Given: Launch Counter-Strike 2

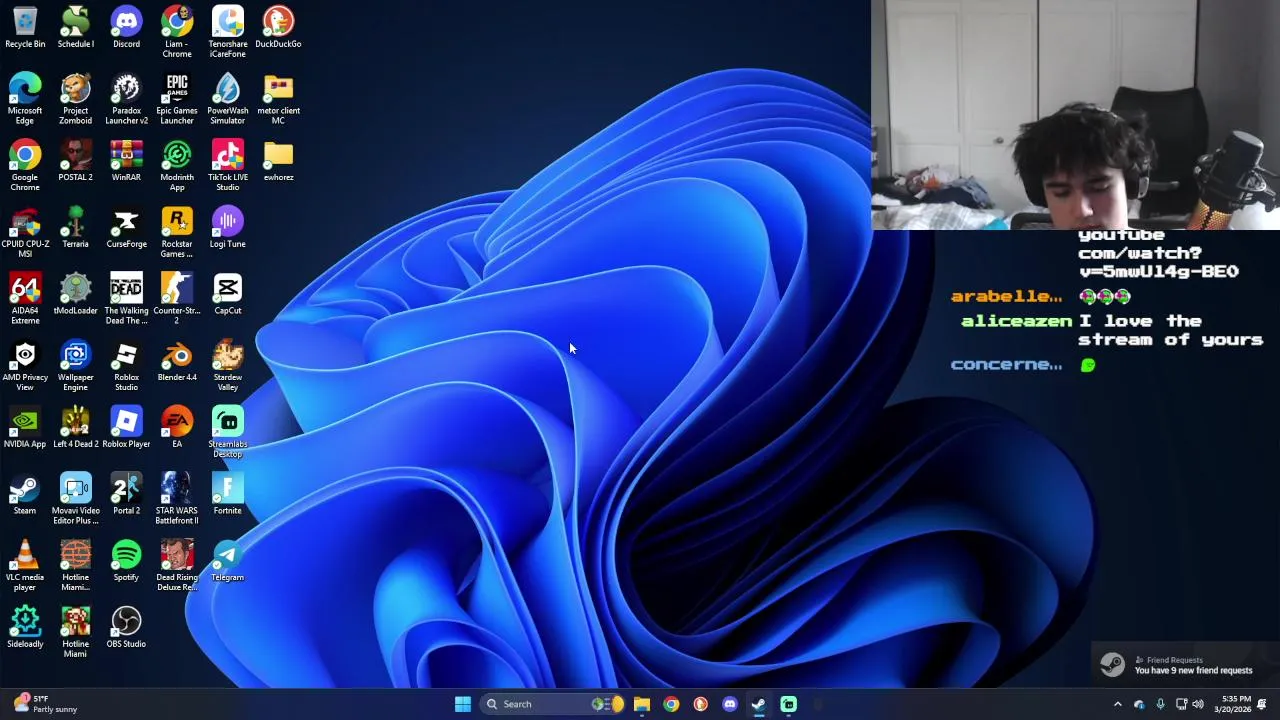Looking at the screenshot, I should (x=177, y=300).
